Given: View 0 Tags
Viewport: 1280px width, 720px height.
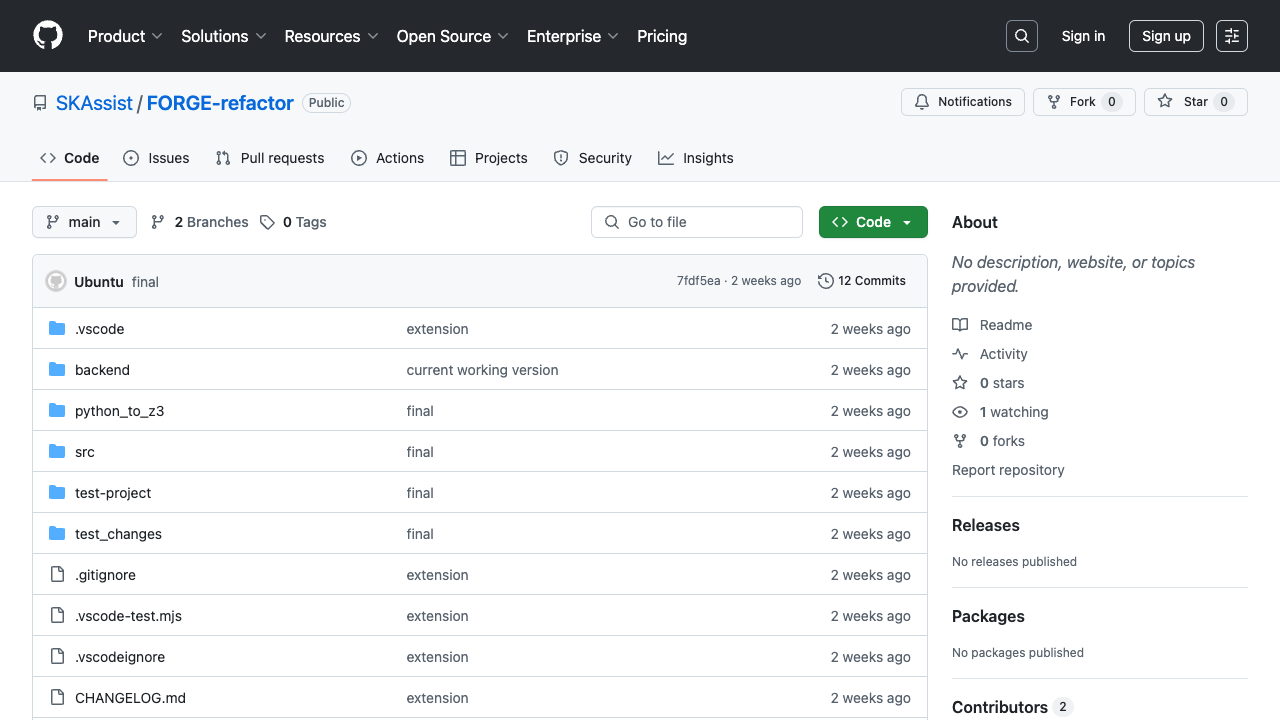Looking at the screenshot, I should click(293, 222).
